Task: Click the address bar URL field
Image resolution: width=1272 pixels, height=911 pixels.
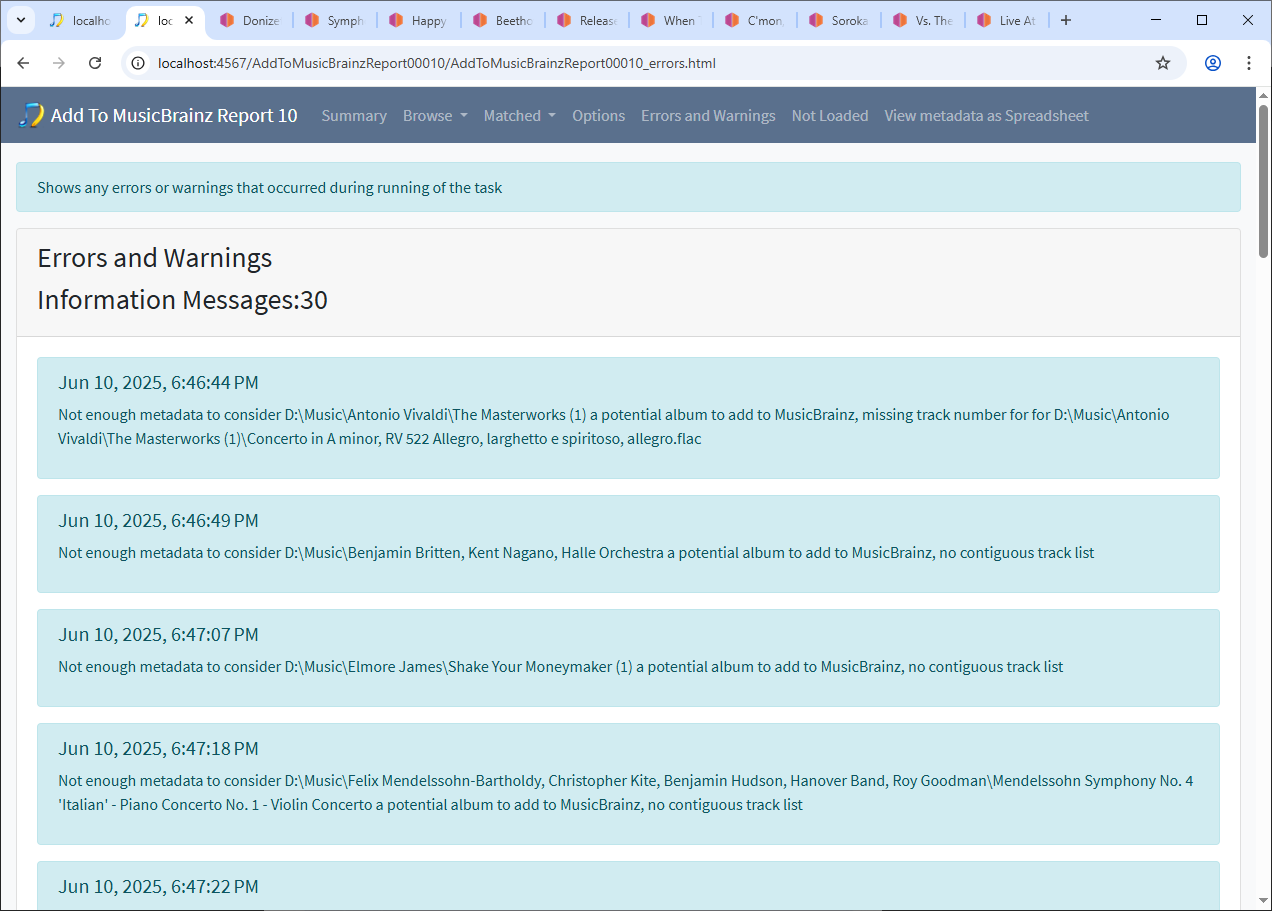Action: tap(640, 63)
